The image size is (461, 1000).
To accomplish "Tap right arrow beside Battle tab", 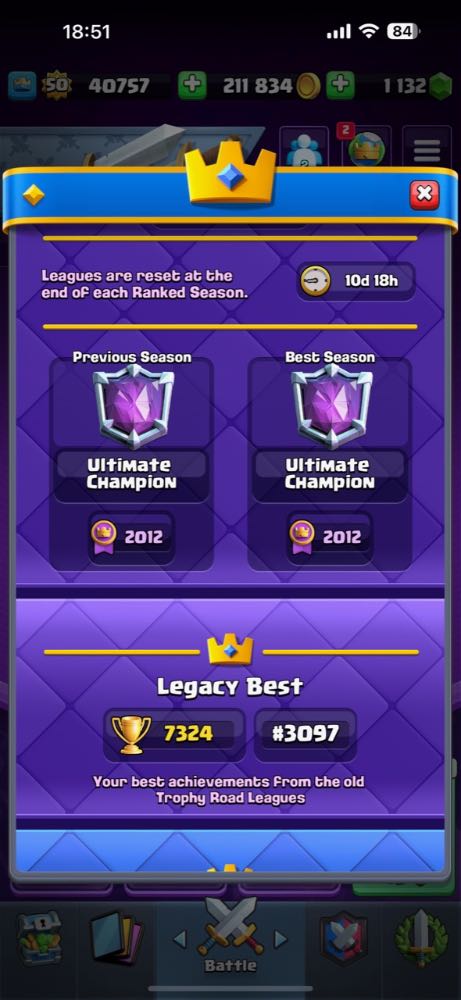I will click(x=280, y=938).
